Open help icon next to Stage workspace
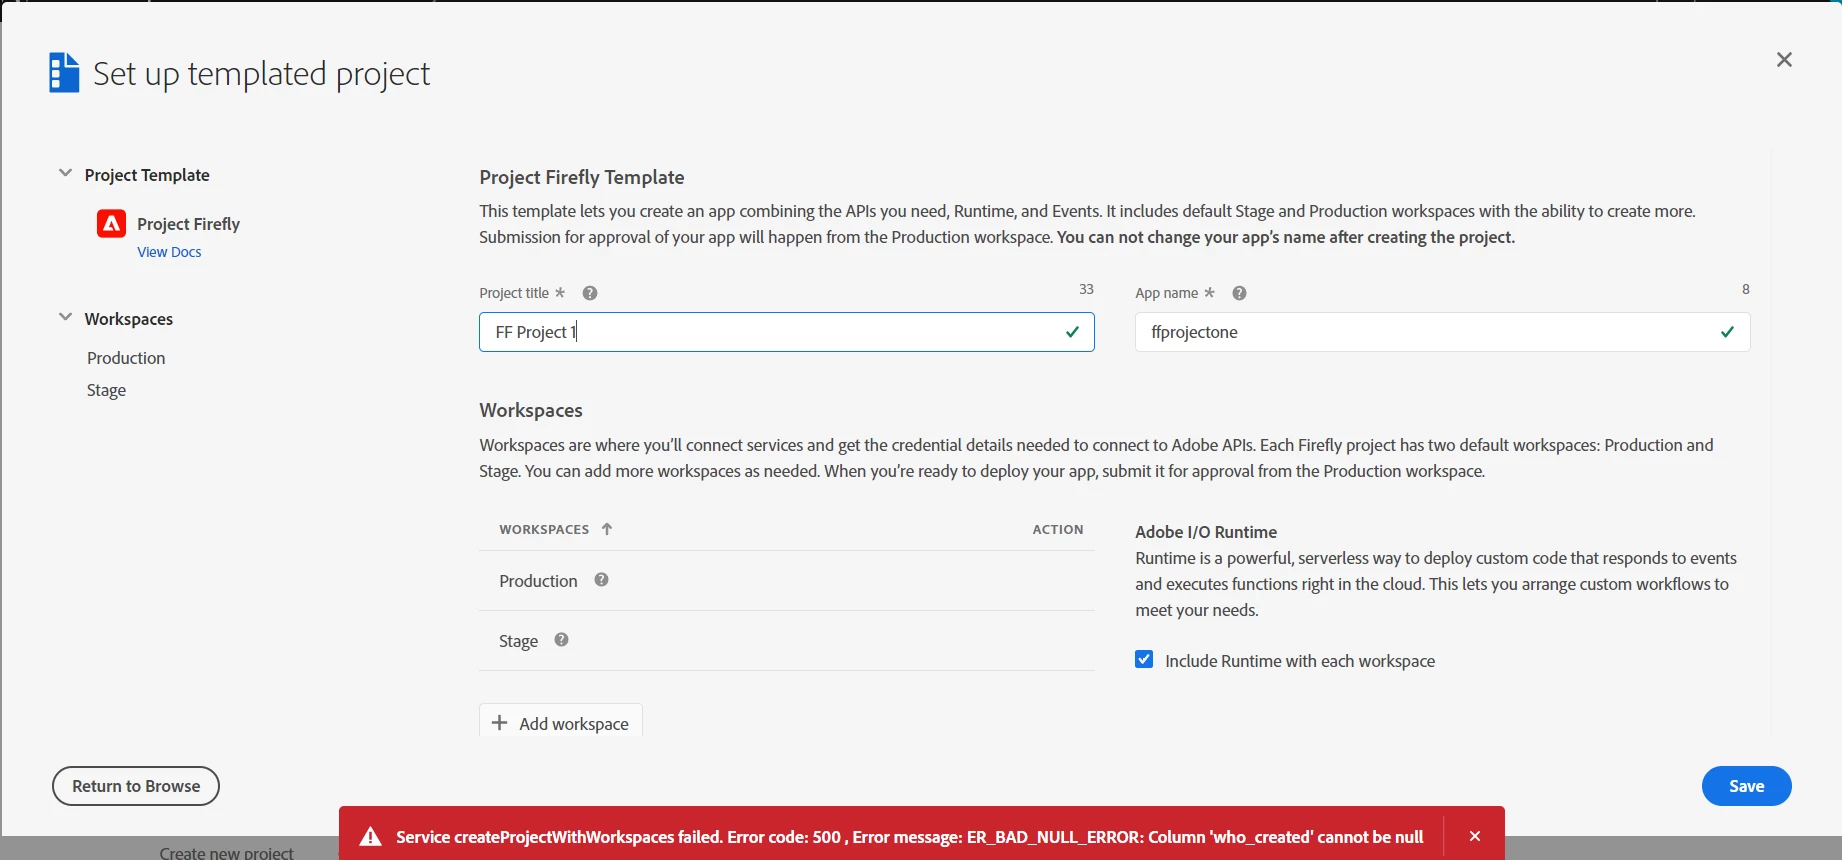 pyautogui.click(x=561, y=640)
